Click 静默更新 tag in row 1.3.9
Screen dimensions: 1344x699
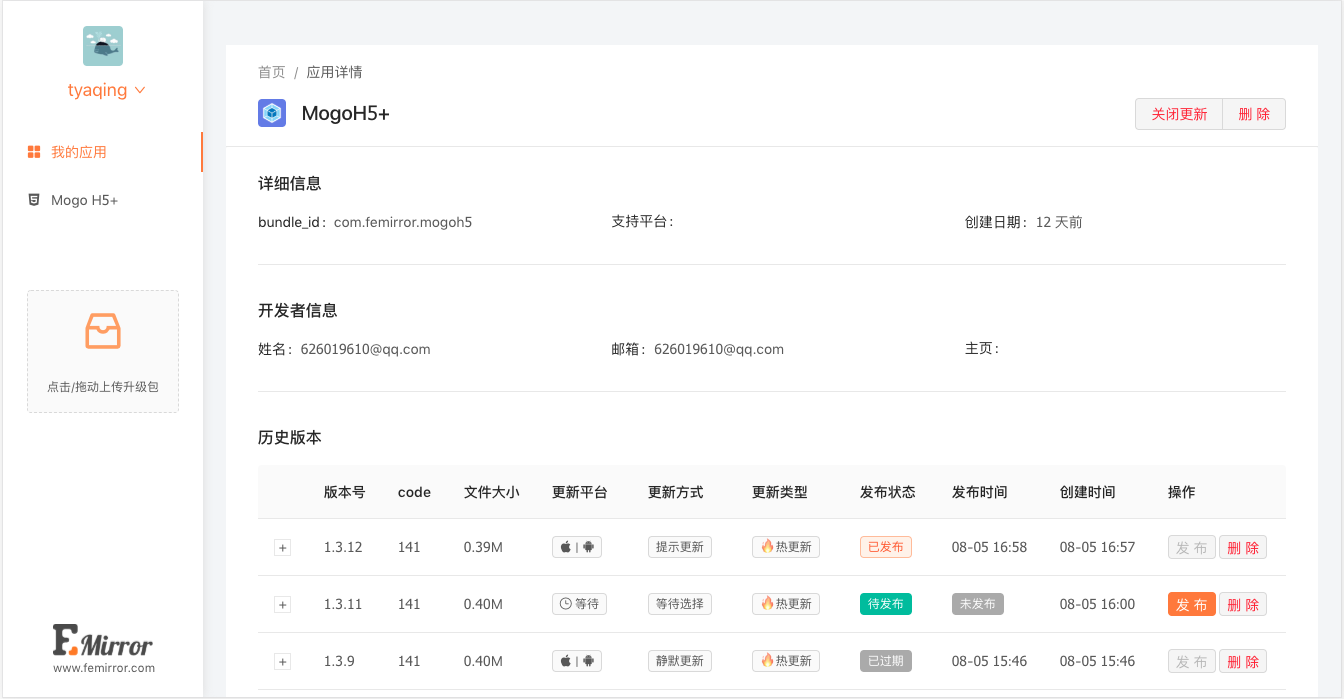pos(680,661)
